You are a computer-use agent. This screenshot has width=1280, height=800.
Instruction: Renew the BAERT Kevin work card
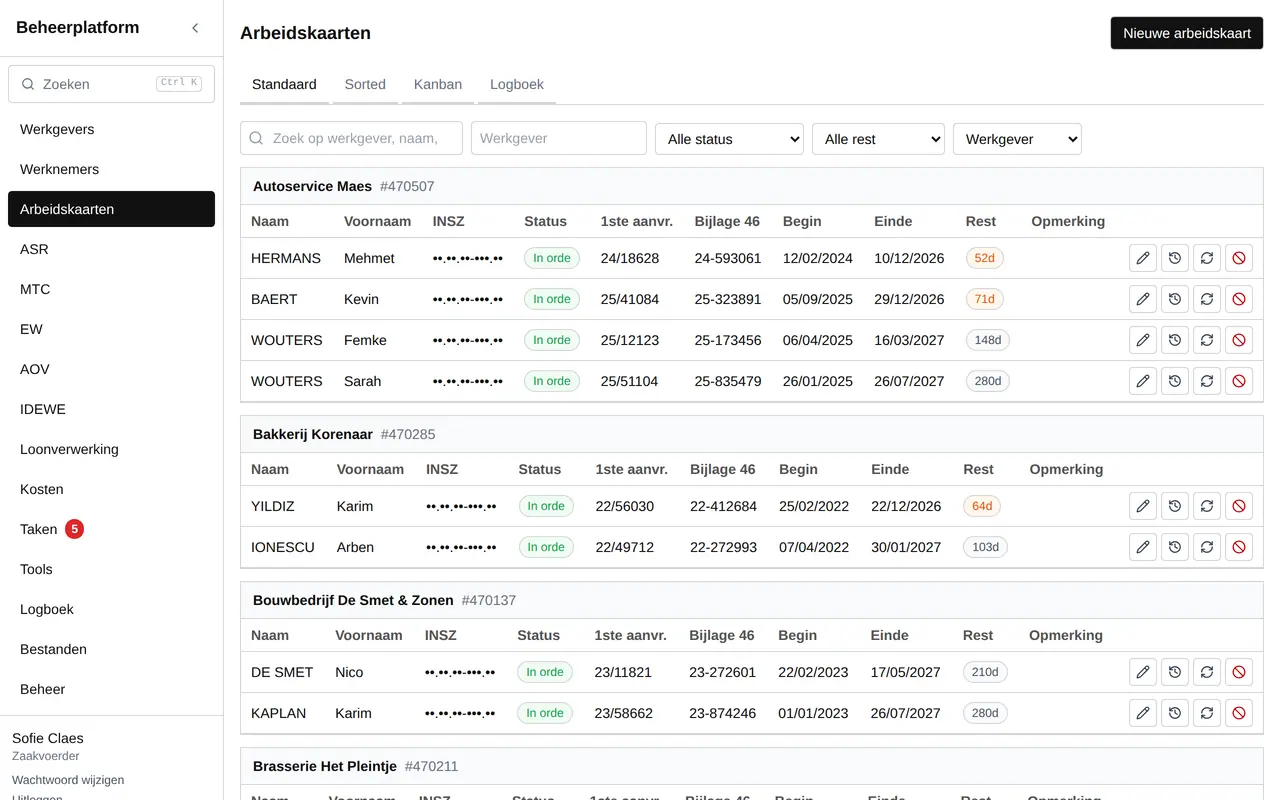tap(1207, 299)
